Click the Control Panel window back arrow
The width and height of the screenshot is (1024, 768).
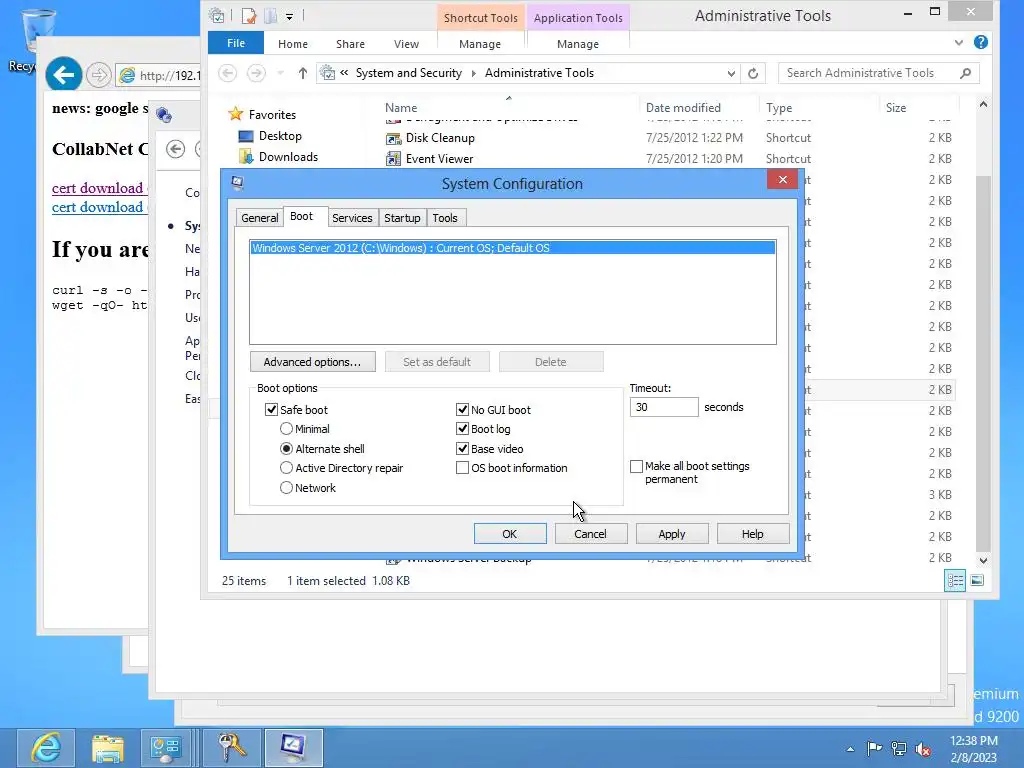click(x=175, y=149)
